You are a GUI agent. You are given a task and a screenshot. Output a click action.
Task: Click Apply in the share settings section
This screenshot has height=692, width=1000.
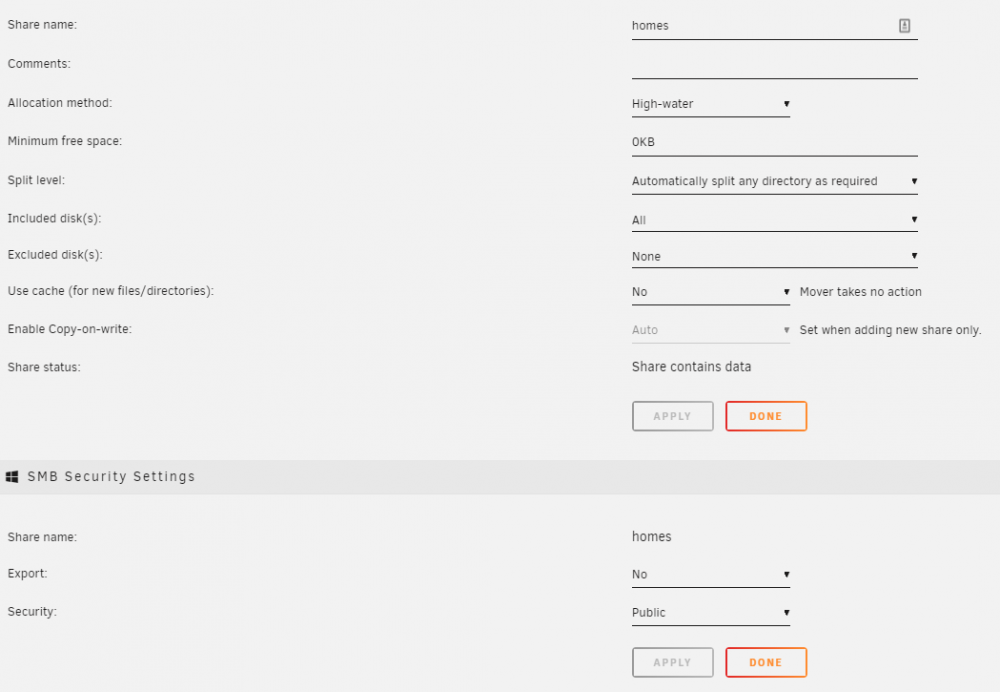673,416
